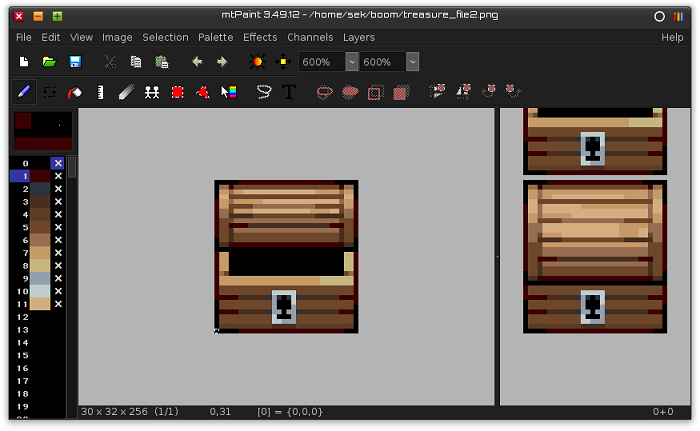Select the Flood Fill bucket tool
The height and width of the screenshot is (431, 700).
[75, 92]
